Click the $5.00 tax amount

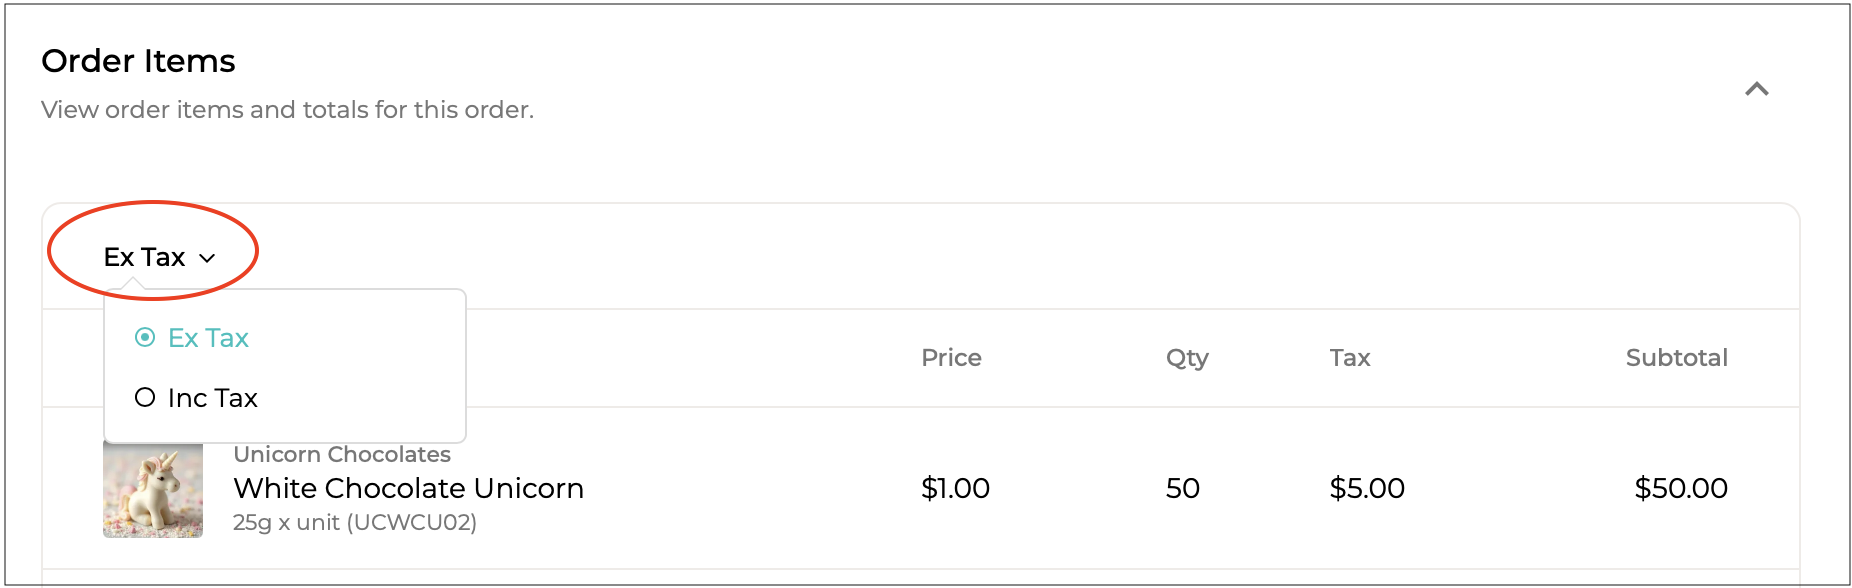[1366, 488]
